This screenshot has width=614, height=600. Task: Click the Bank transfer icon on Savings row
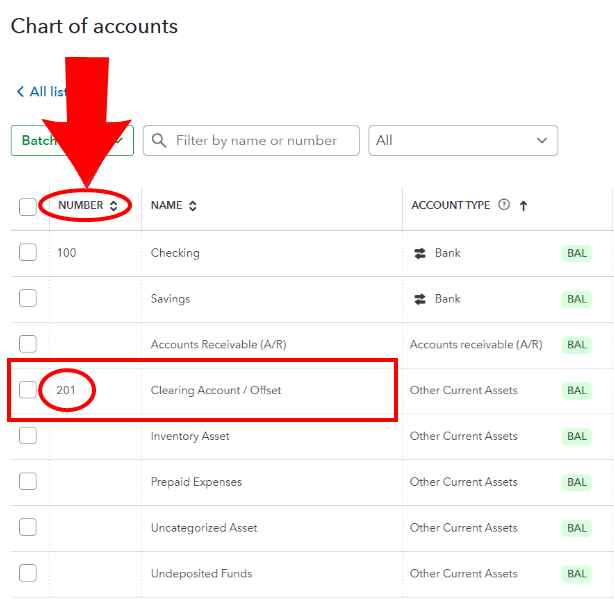tap(420, 299)
